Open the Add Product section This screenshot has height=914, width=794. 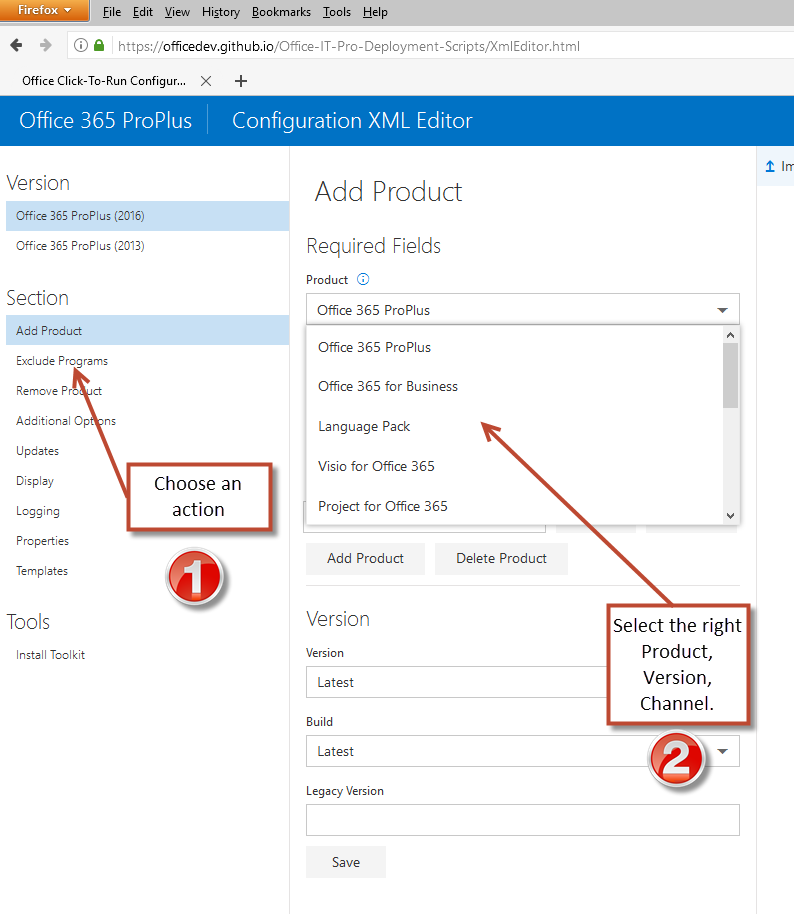[147, 331]
